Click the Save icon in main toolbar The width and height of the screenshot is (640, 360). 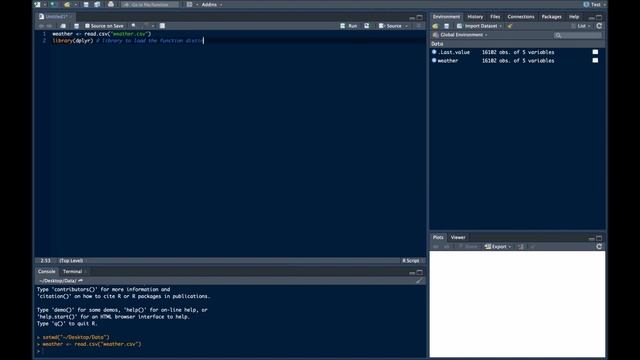(86, 4)
